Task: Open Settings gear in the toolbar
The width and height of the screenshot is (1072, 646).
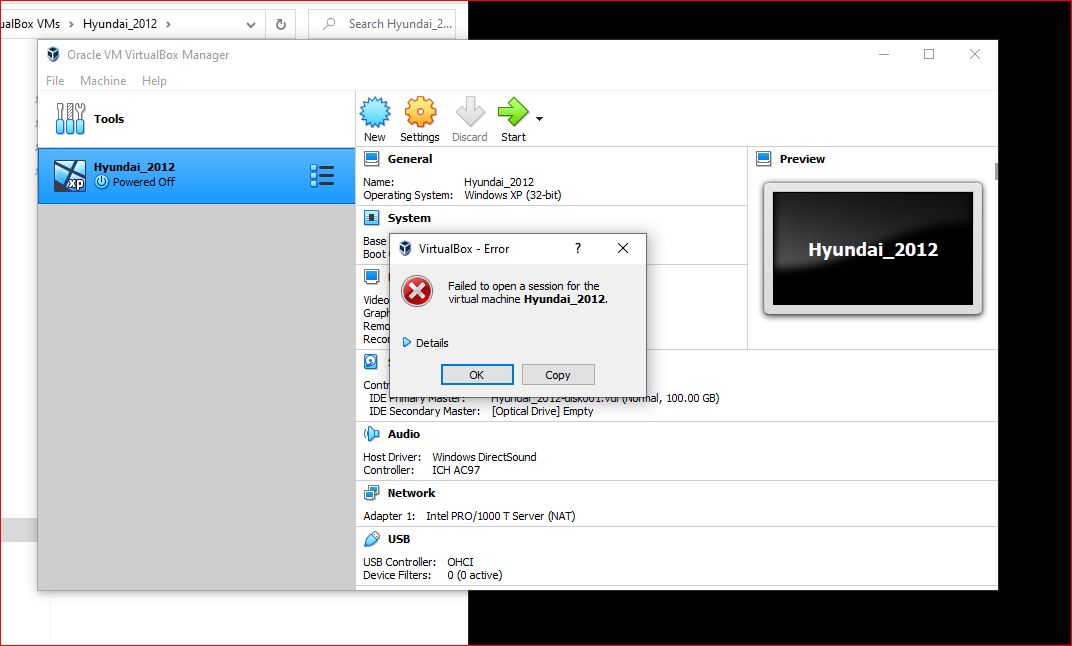Action: tap(420, 112)
